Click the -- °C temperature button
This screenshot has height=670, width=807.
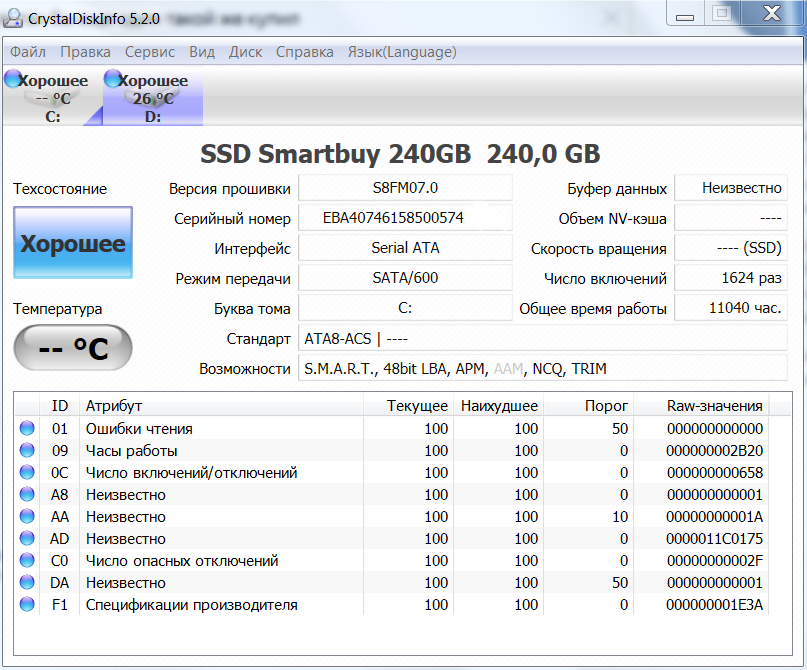(x=73, y=347)
